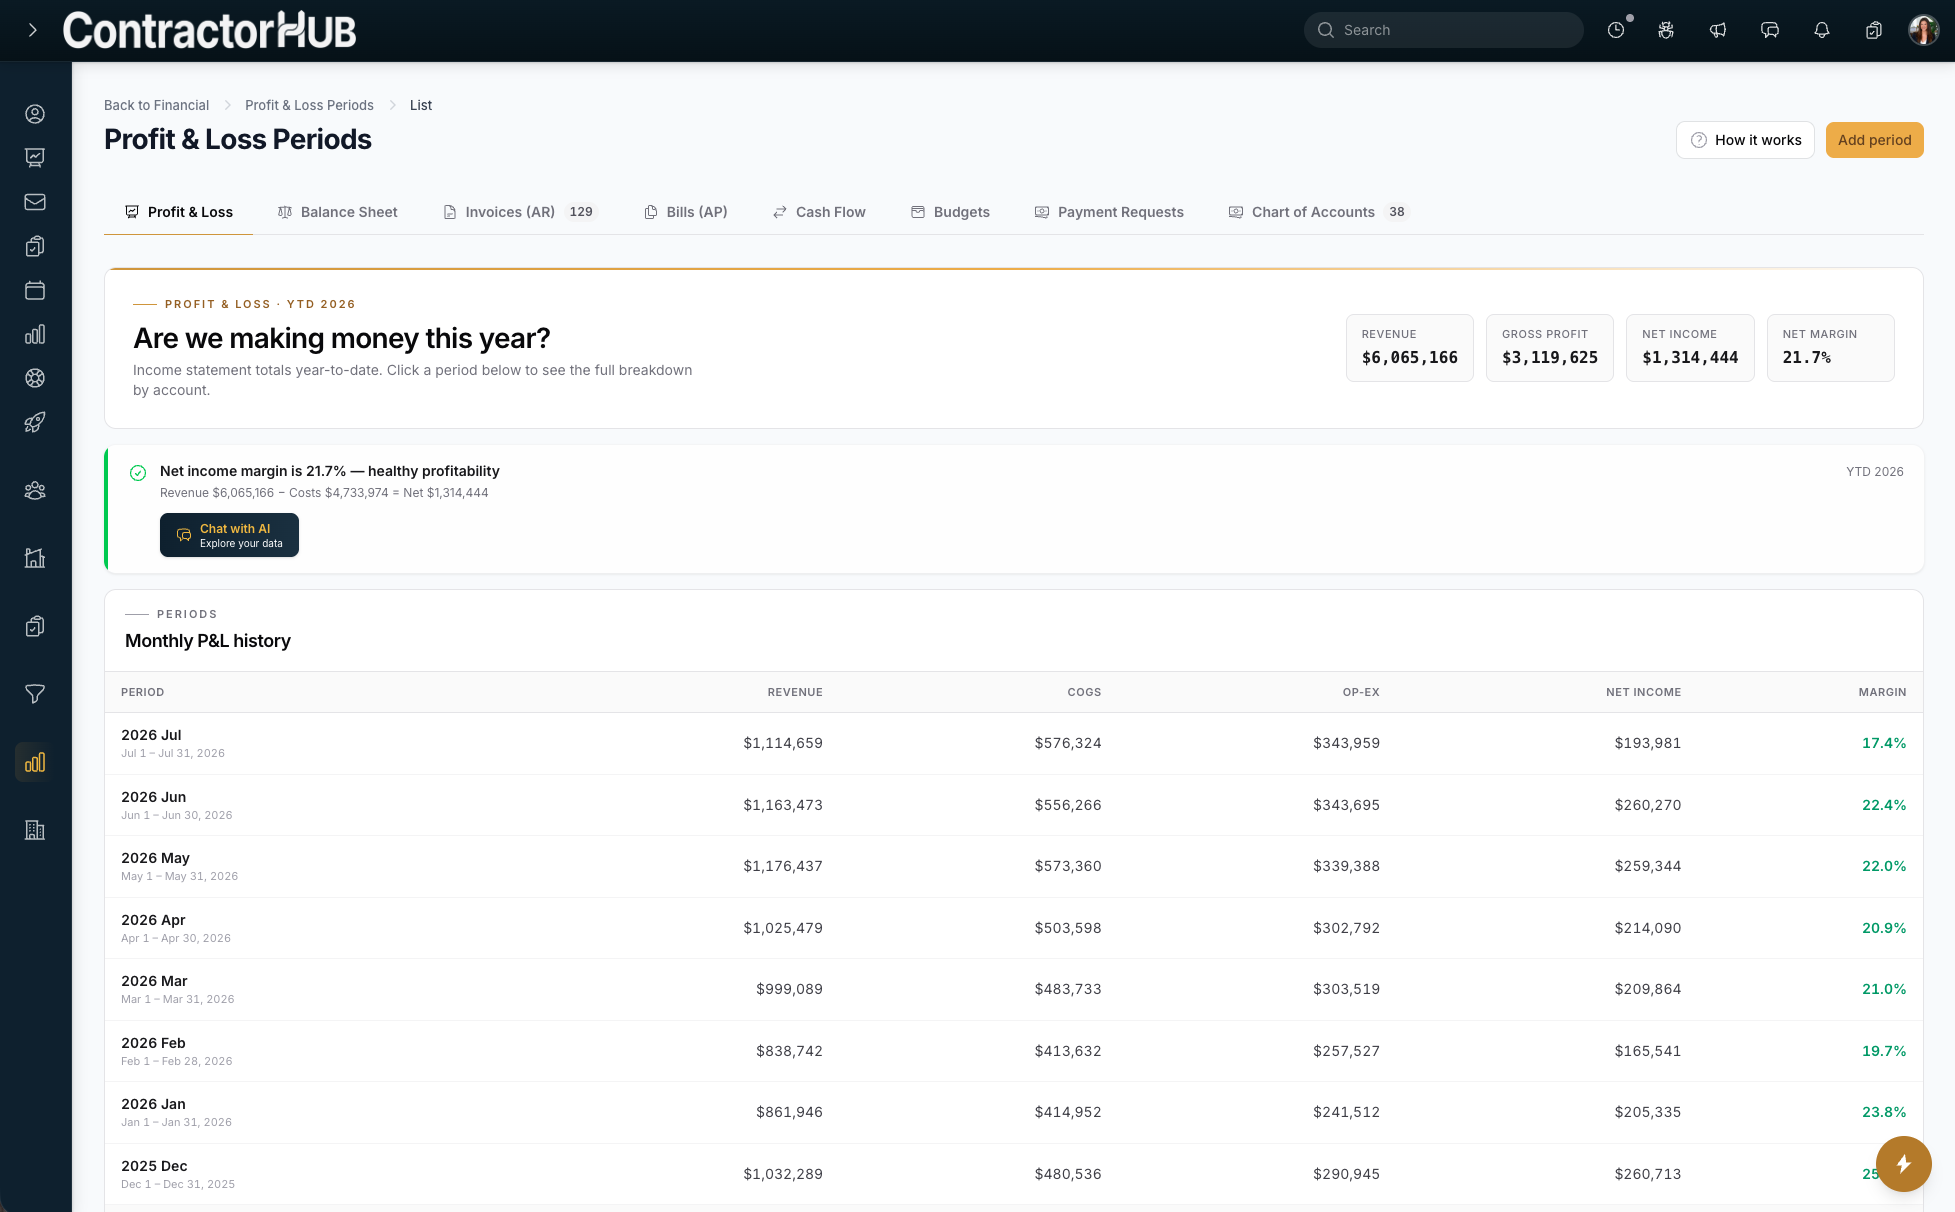Open the 2026 Feb period row
Viewport: 1955px width, 1212px height.
[1013, 1051]
